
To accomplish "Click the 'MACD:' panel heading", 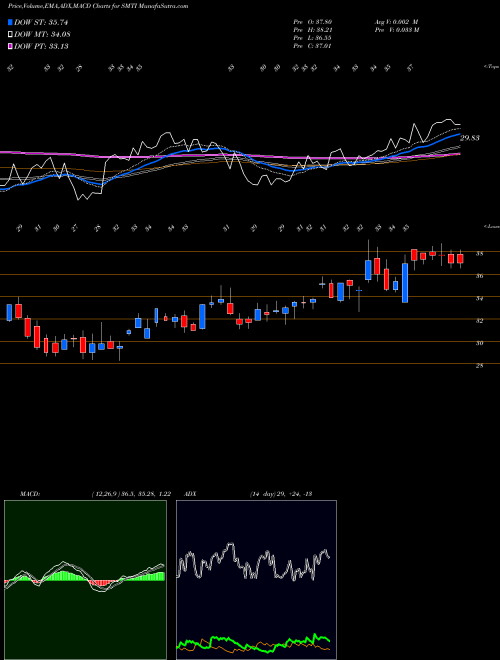I will (29, 494).
